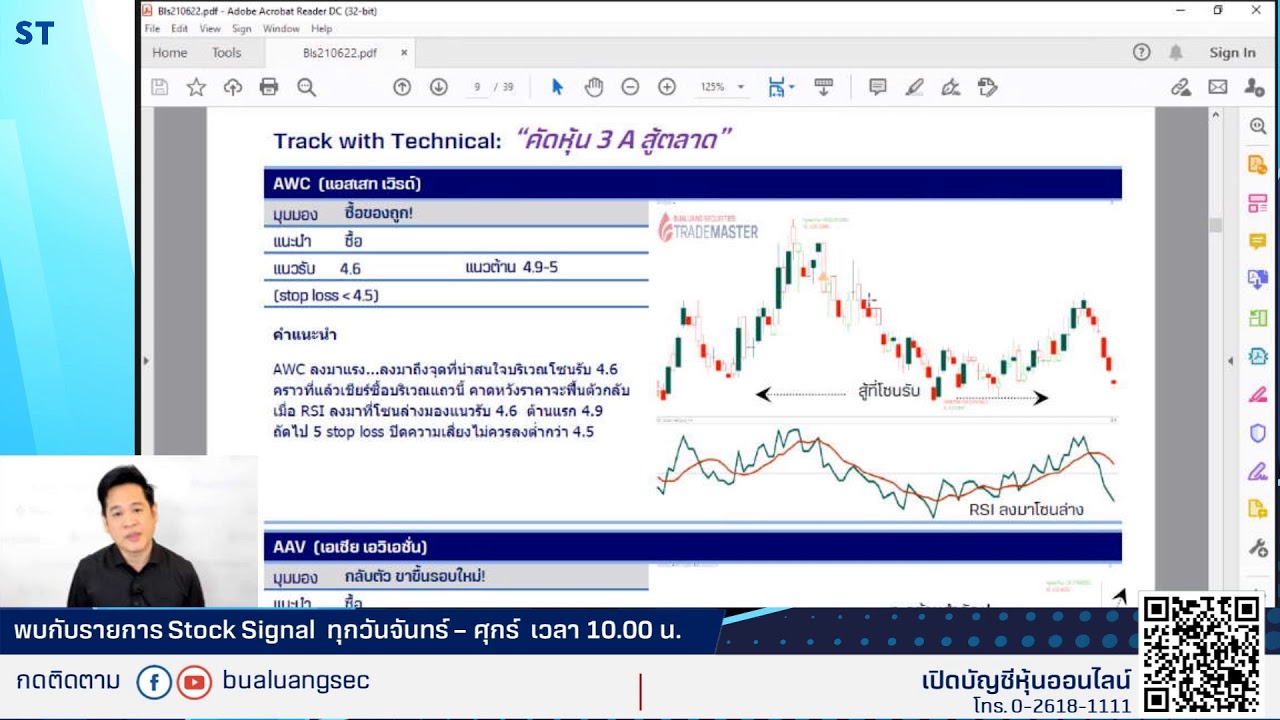The image size is (1280, 720).
Task: Select the highlight text pen tool
Action: click(x=914, y=87)
